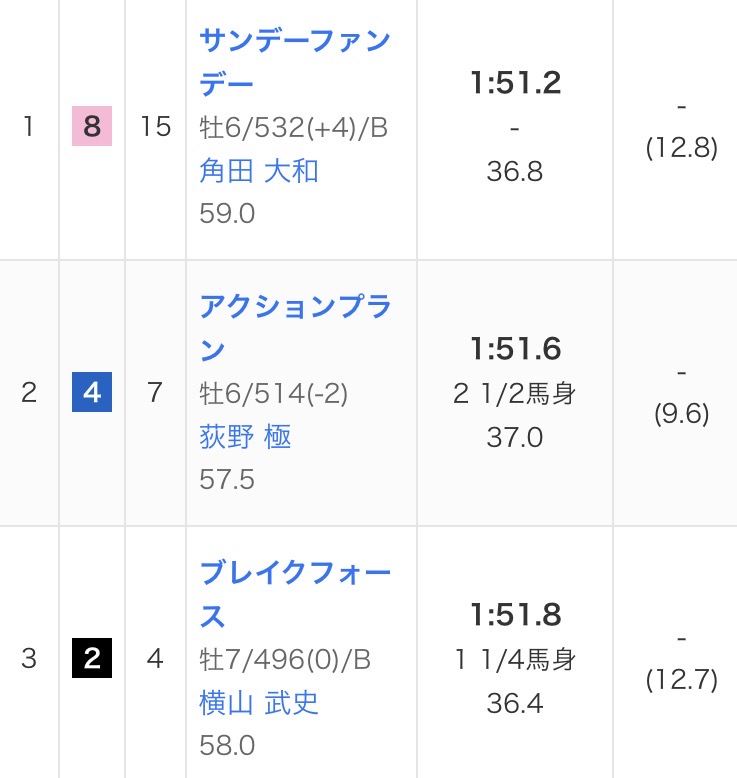
Task: Click finish time 1:51.2
Action: (515, 84)
